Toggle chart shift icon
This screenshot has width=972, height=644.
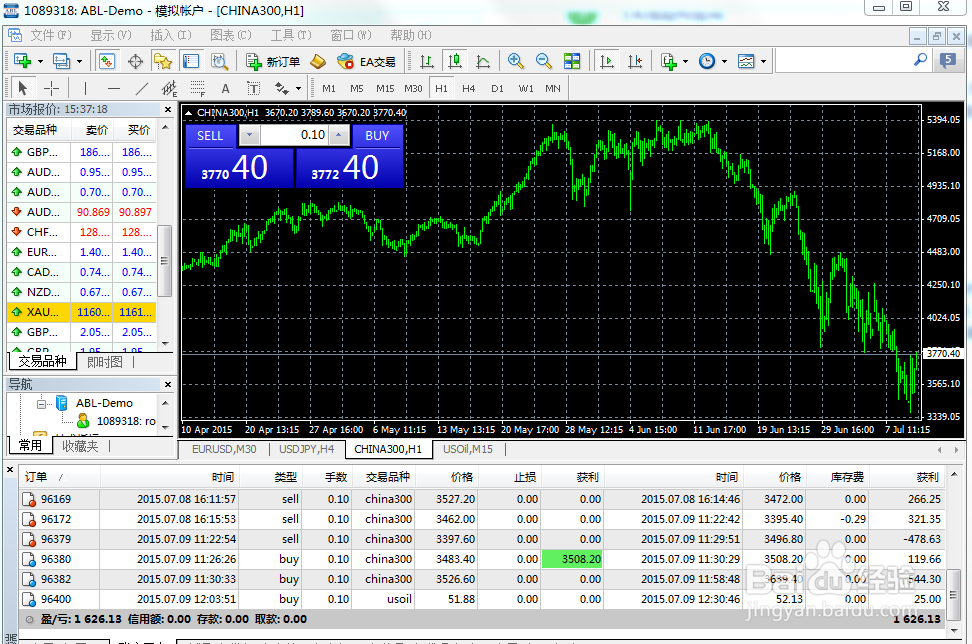click(x=635, y=61)
